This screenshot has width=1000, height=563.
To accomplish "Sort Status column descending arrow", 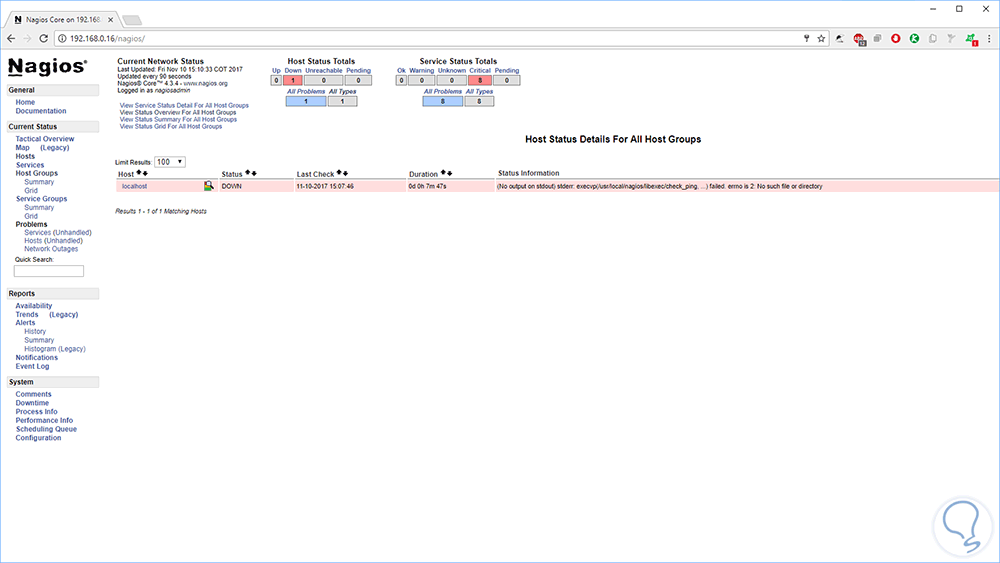I will coord(254,173).
